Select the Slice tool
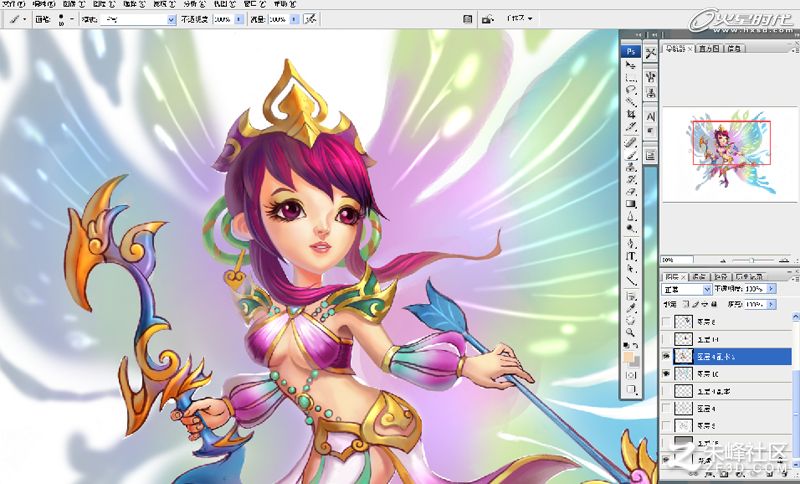Viewport: 800px width, 484px height. pos(631,126)
